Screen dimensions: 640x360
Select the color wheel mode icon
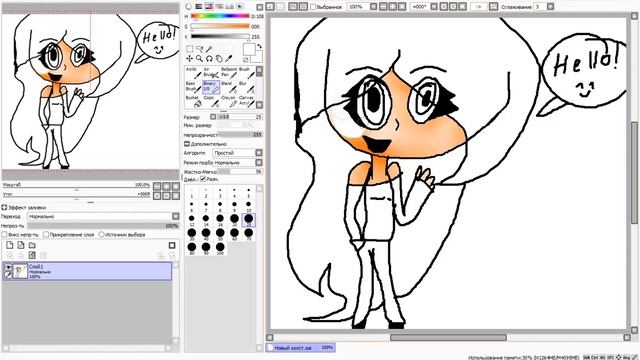(x=188, y=7)
